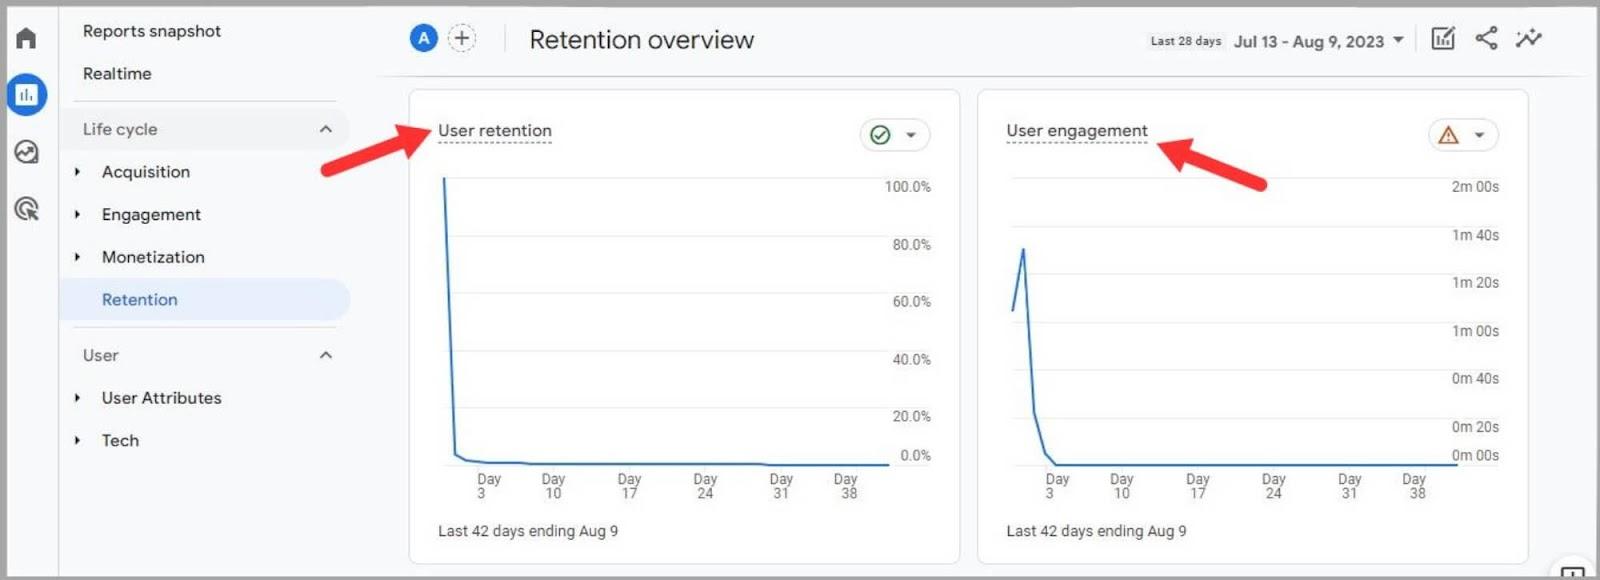The image size is (1600, 580).
Task: Click the User retention underlined label
Action: (495, 130)
